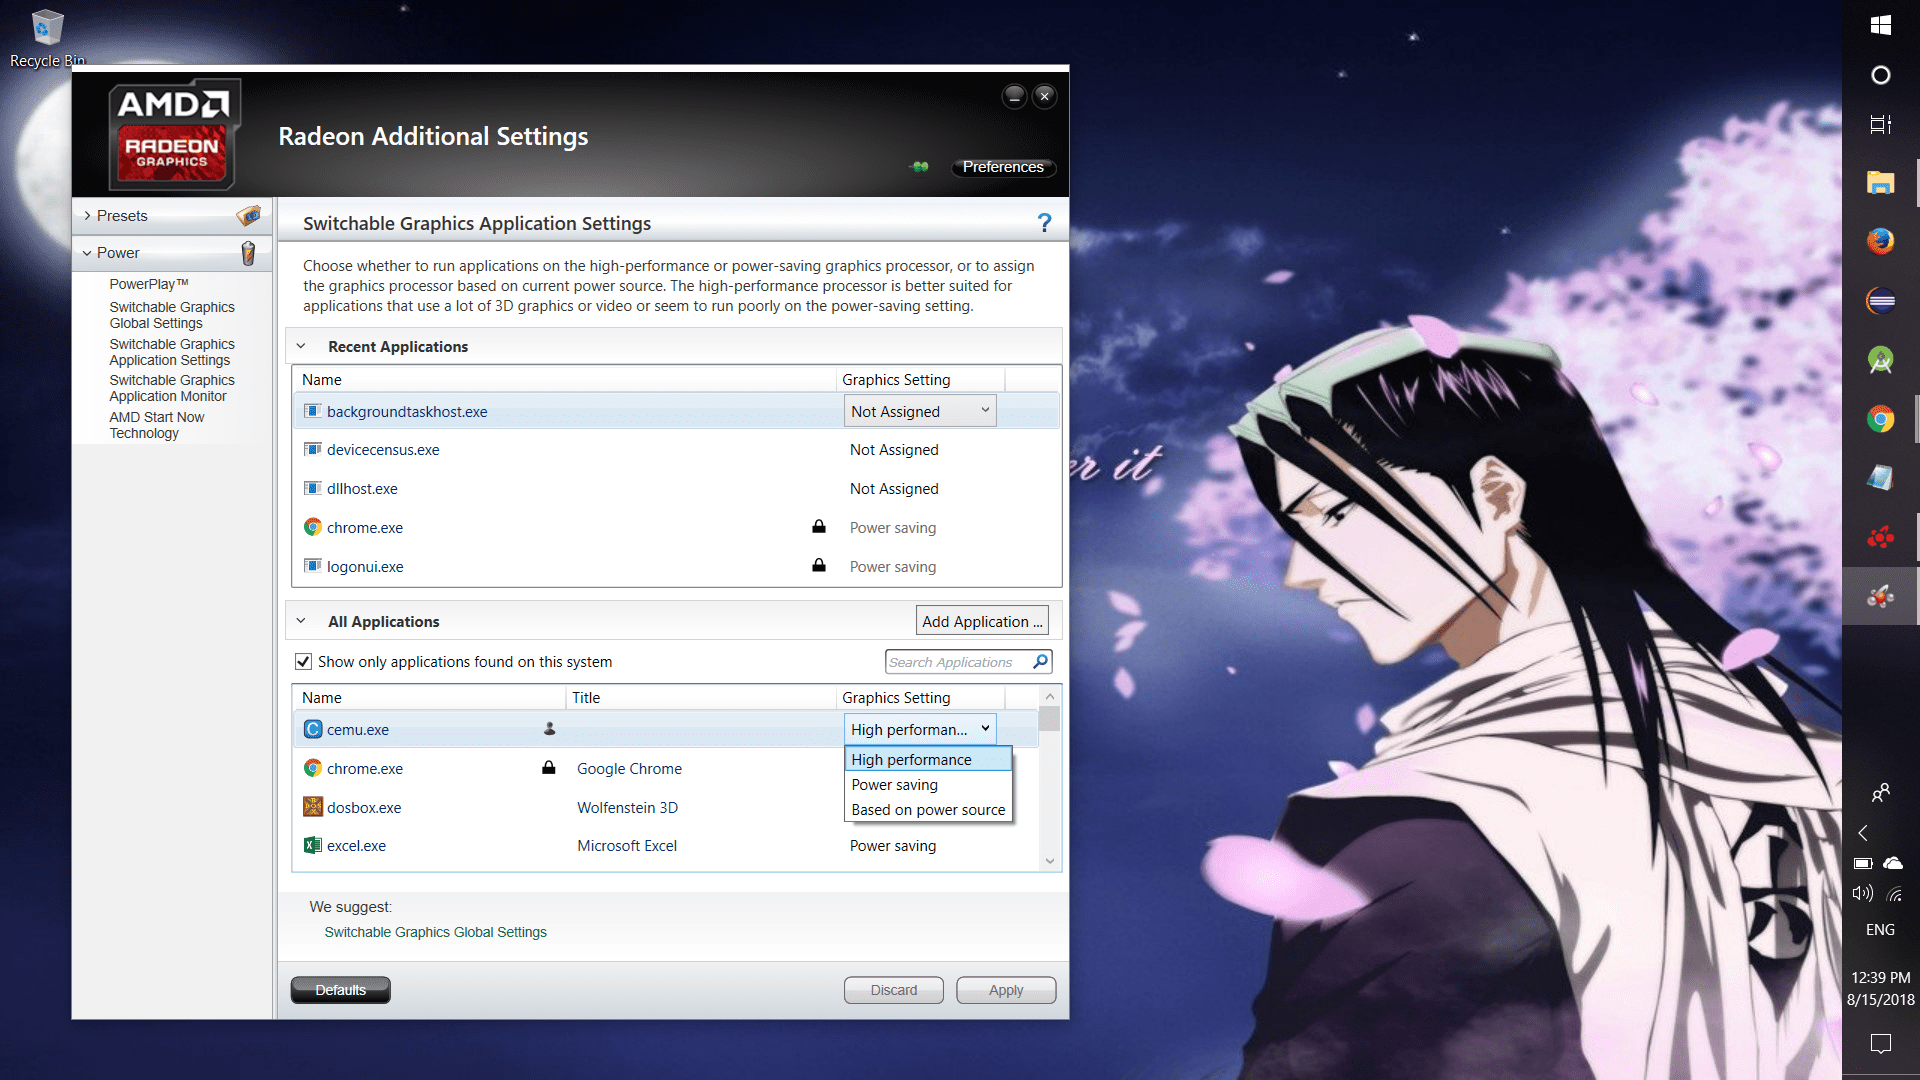Image resolution: width=1920 pixels, height=1080 pixels.
Task: Click the blue help question mark icon
Action: (x=1045, y=222)
